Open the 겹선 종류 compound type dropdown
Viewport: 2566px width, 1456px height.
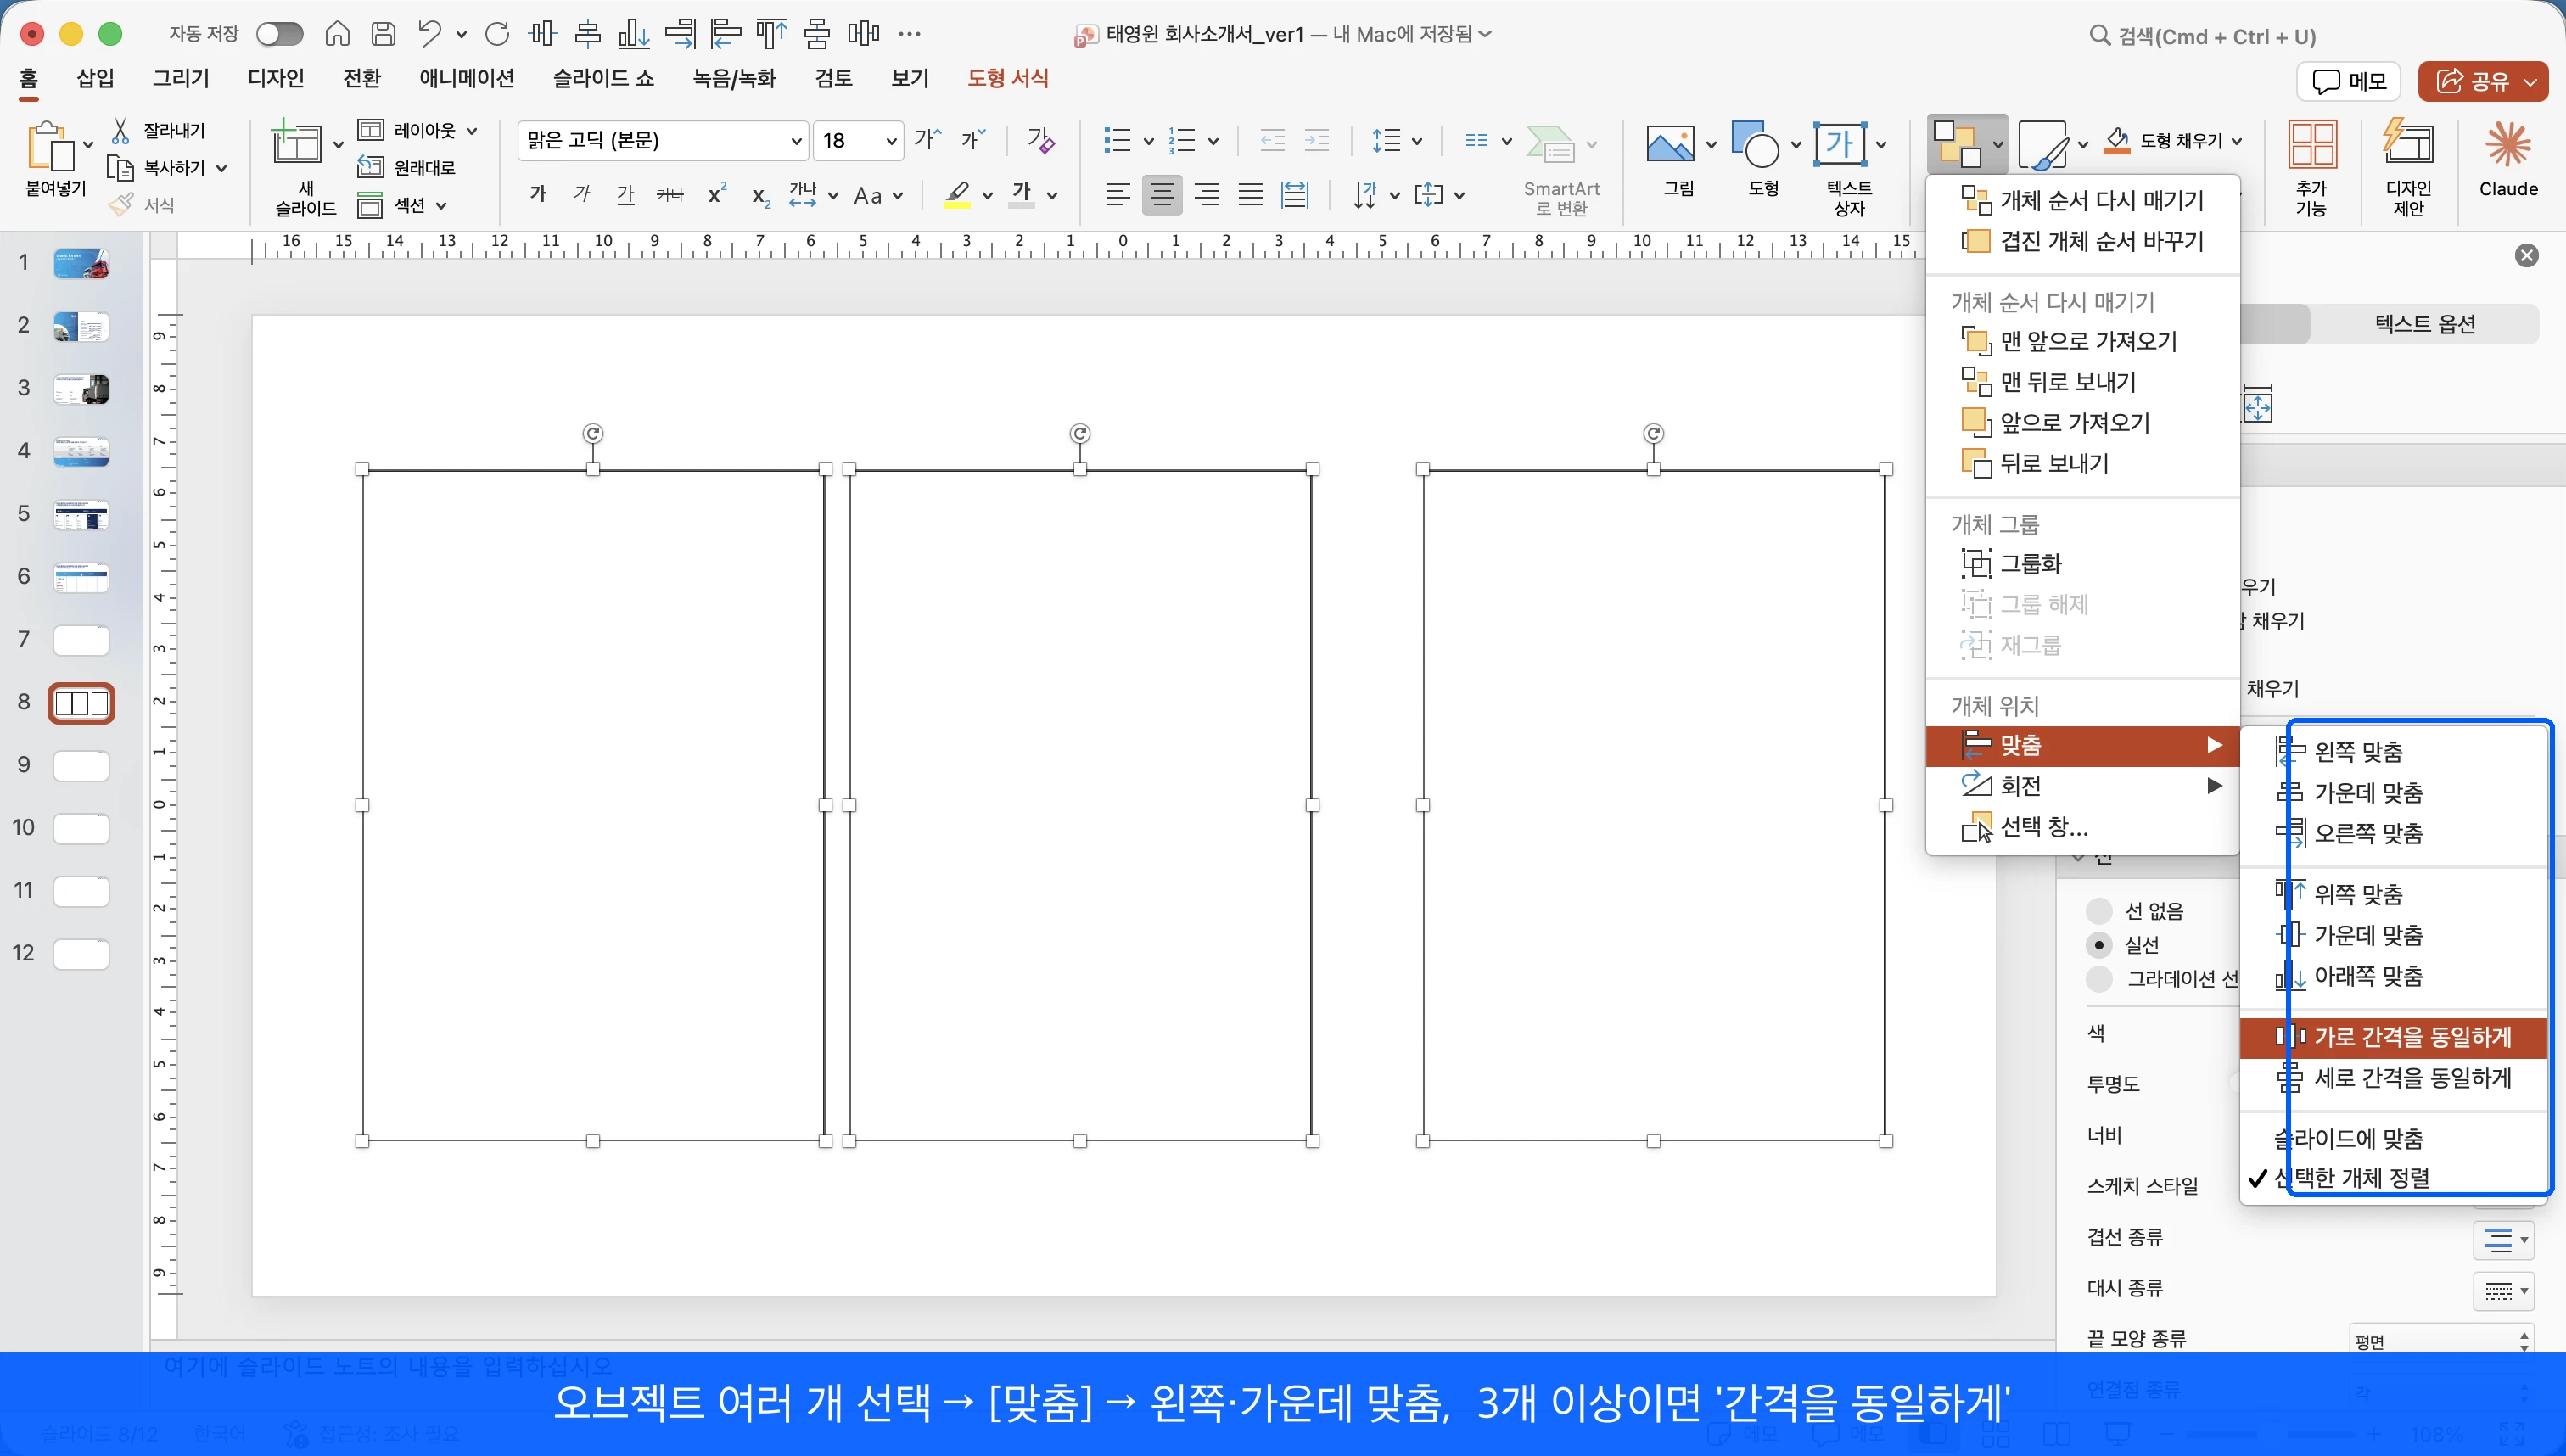click(2503, 1240)
